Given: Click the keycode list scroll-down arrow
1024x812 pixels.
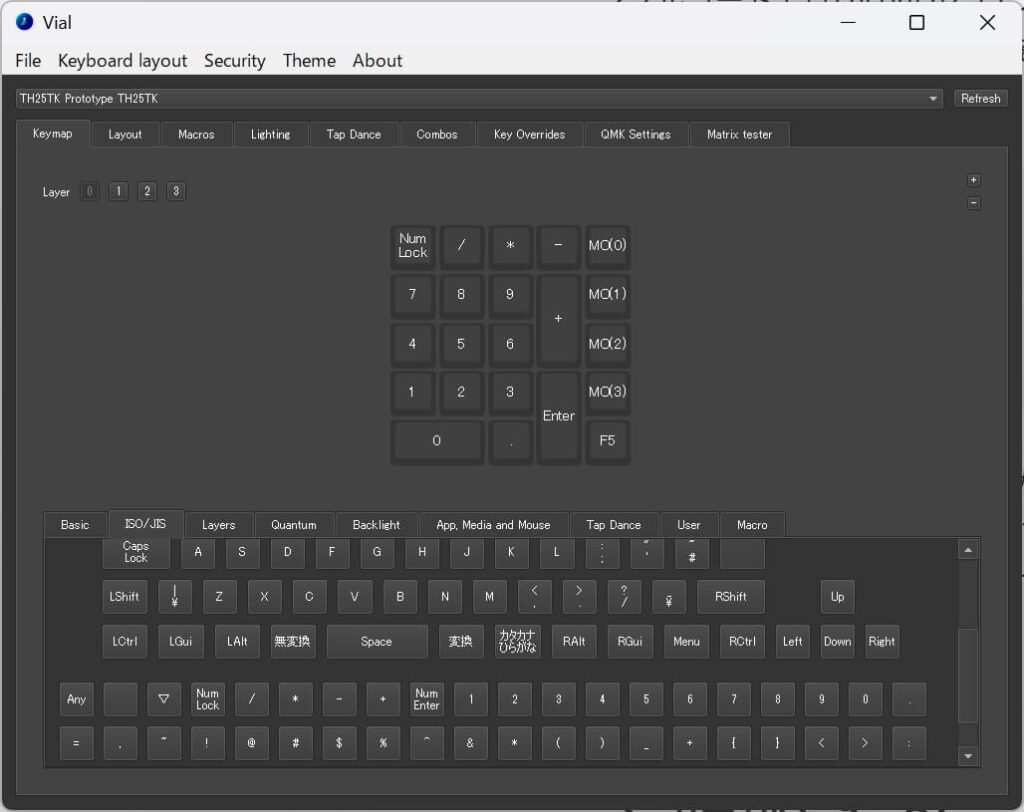Looking at the screenshot, I should click(968, 756).
